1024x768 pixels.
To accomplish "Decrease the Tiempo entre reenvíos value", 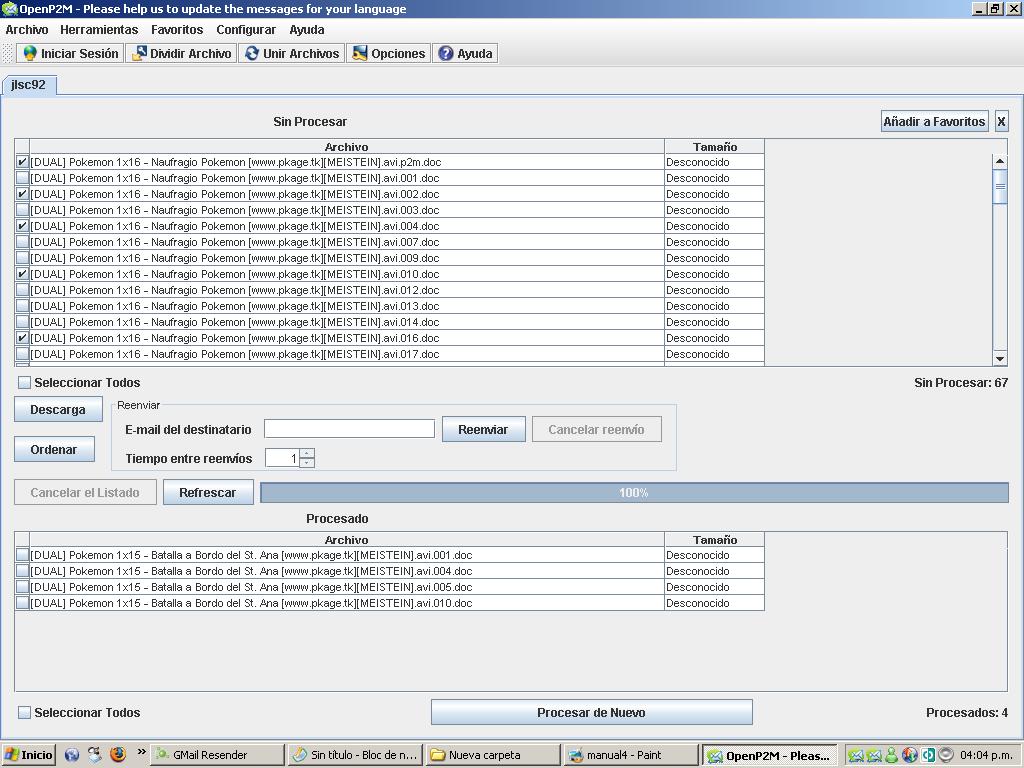I will pos(307,463).
